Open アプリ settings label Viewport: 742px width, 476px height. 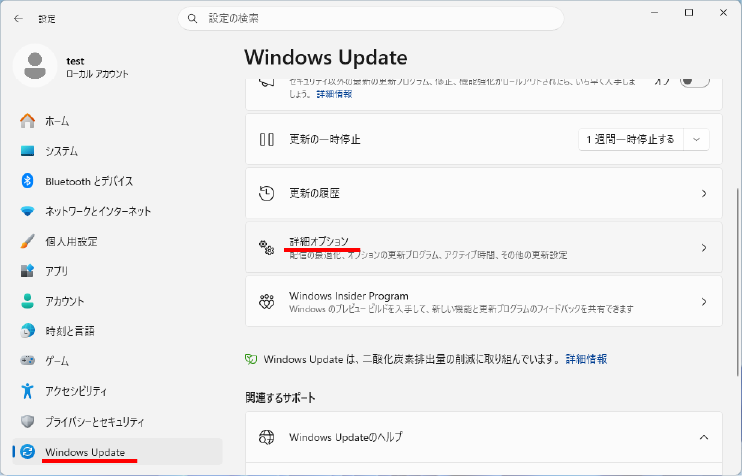point(57,271)
